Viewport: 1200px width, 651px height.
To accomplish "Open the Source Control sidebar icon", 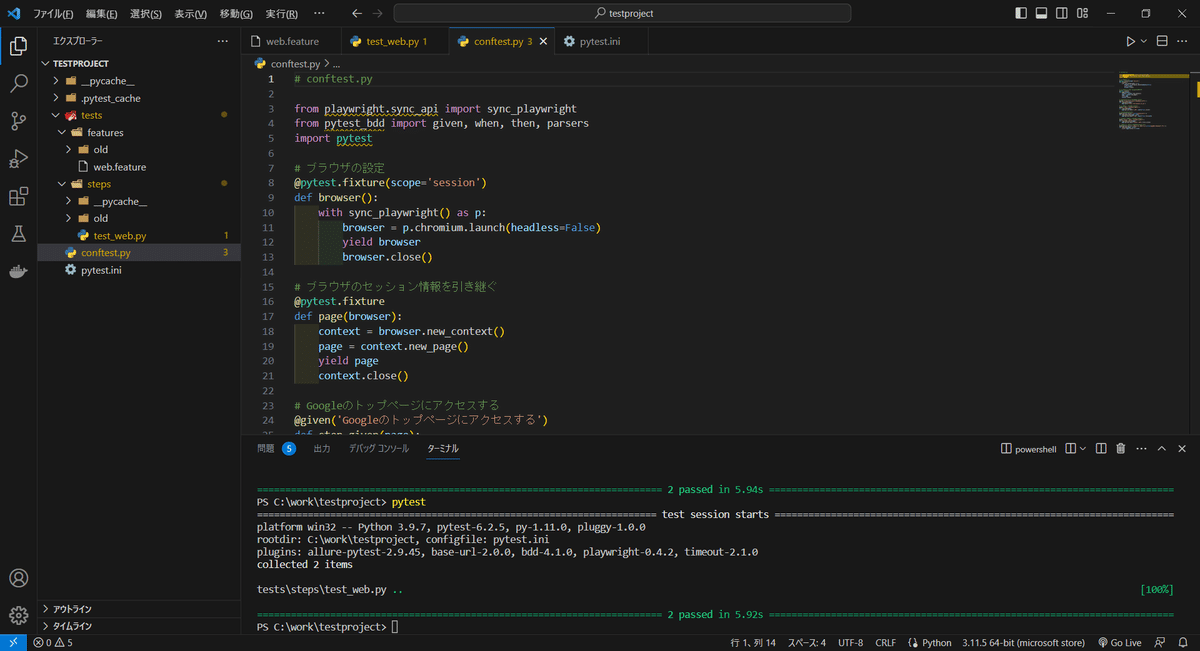I will pyautogui.click(x=18, y=122).
